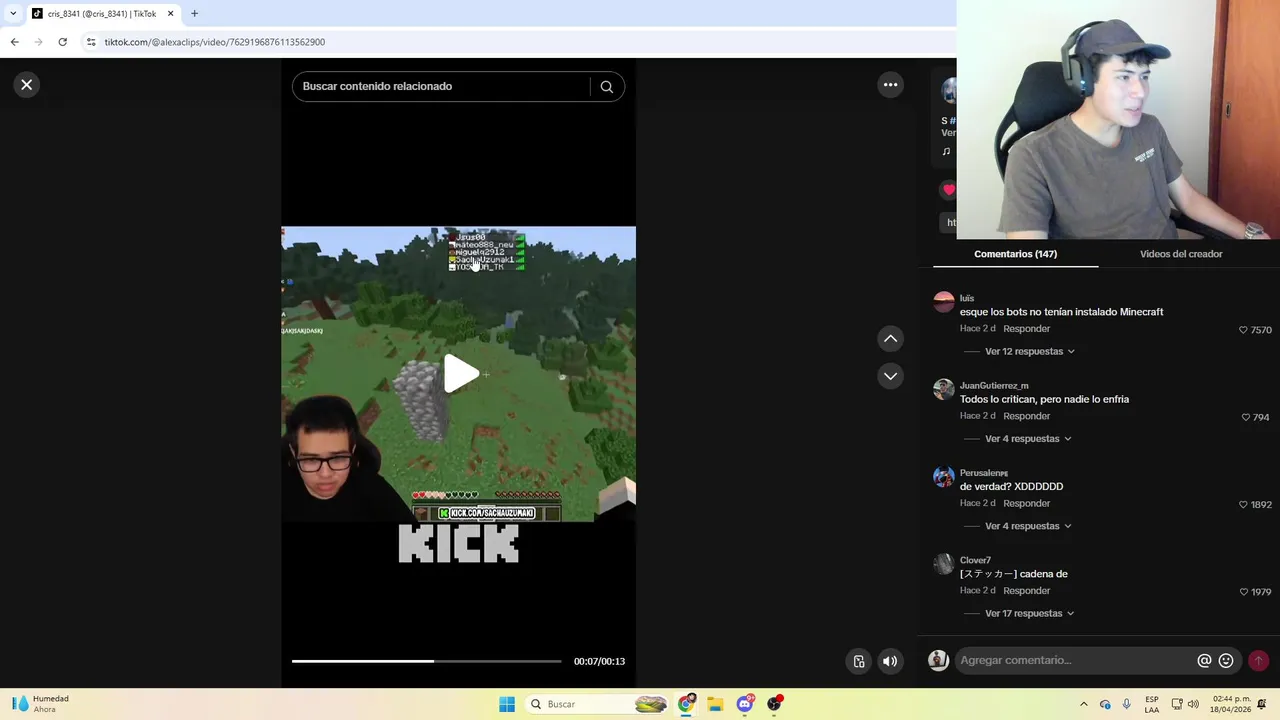Open the three-dots more options menu
Viewport: 1280px width, 720px height.
point(890,85)
